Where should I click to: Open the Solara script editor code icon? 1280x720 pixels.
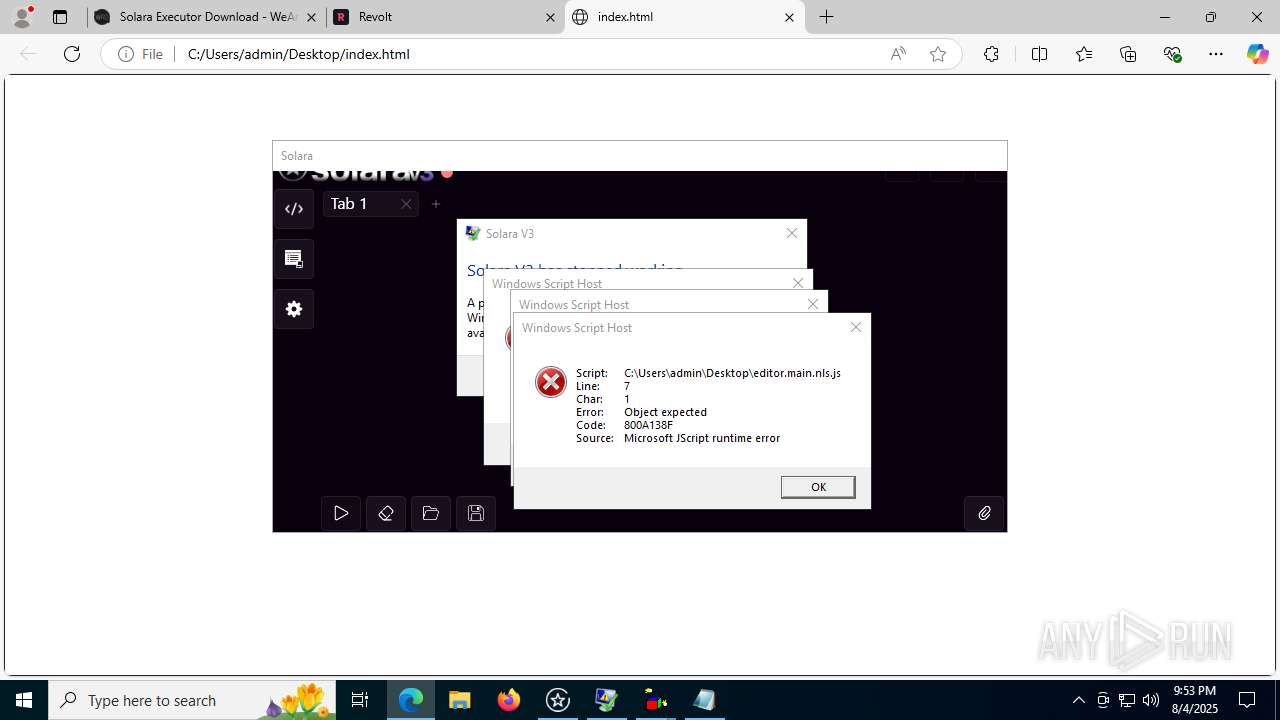pos(294,209)
